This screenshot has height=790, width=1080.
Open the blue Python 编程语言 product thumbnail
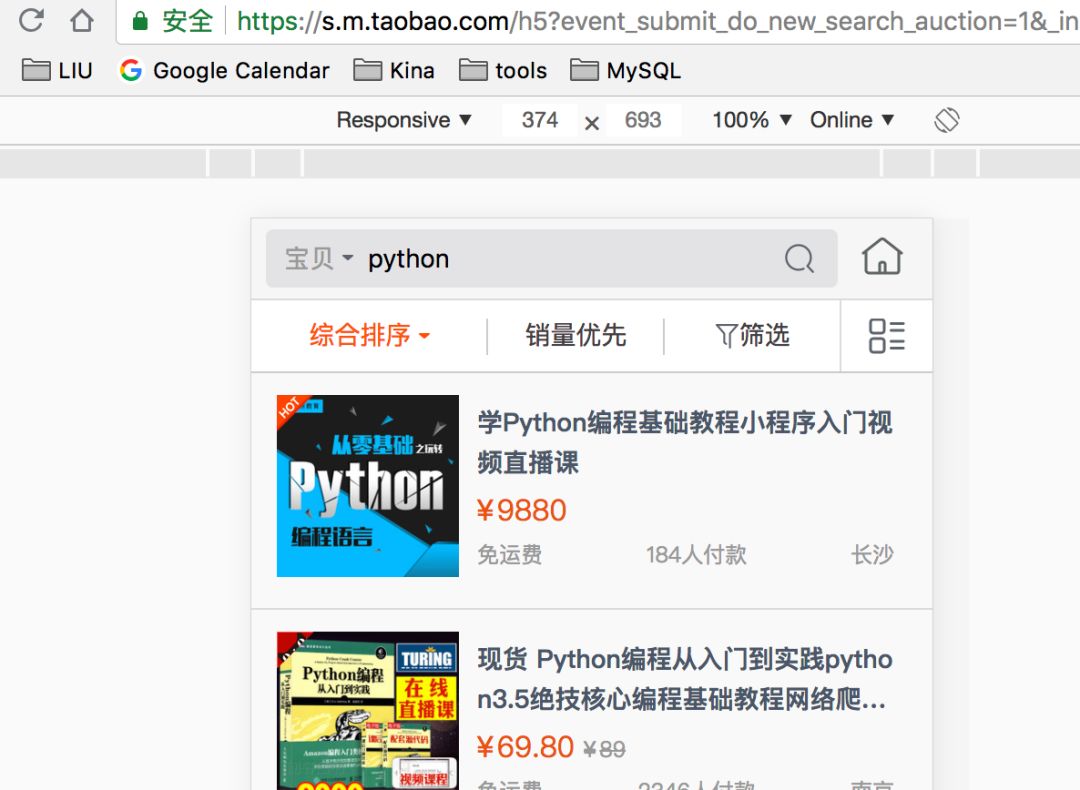[x=368, y=486]
